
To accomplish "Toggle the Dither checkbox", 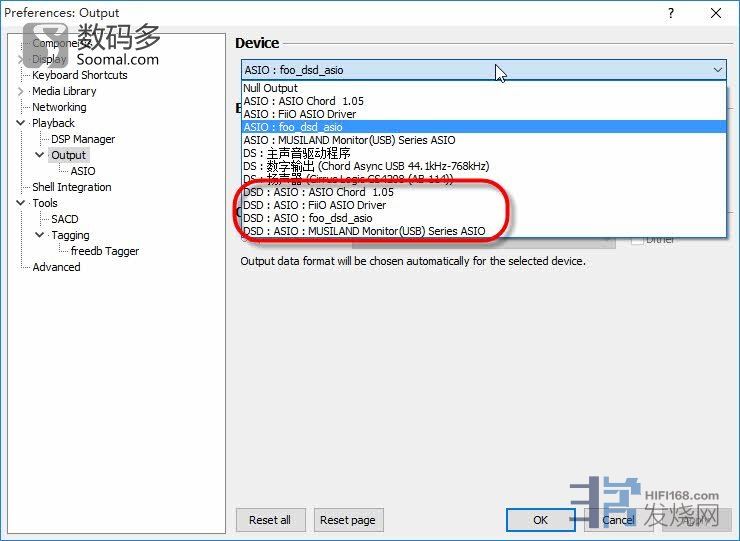I will 637,240.
